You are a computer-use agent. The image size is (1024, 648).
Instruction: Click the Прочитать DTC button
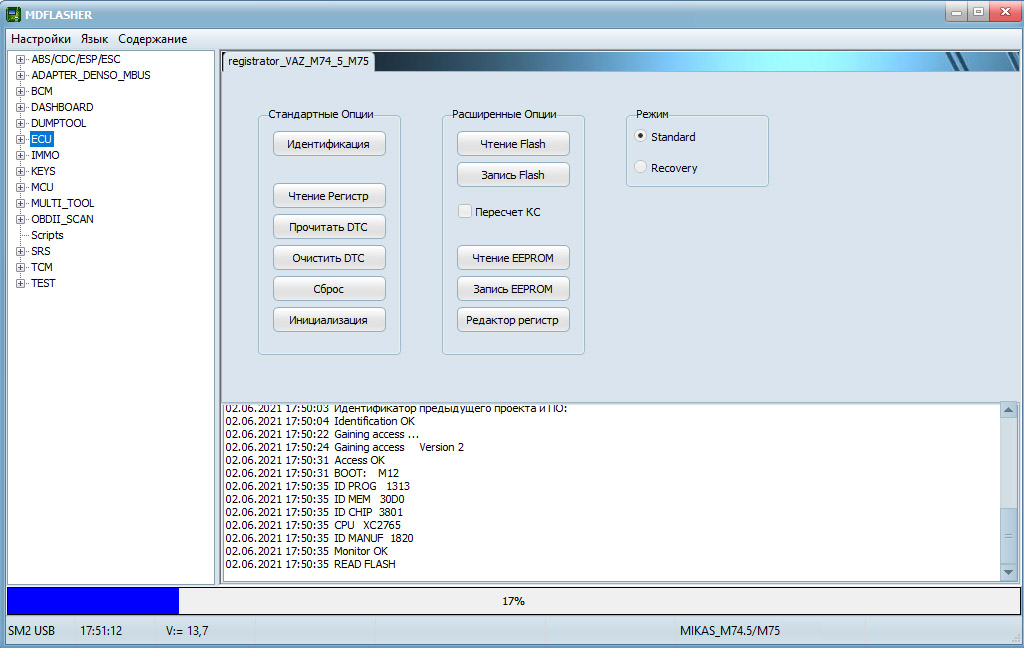click(328, 227)
